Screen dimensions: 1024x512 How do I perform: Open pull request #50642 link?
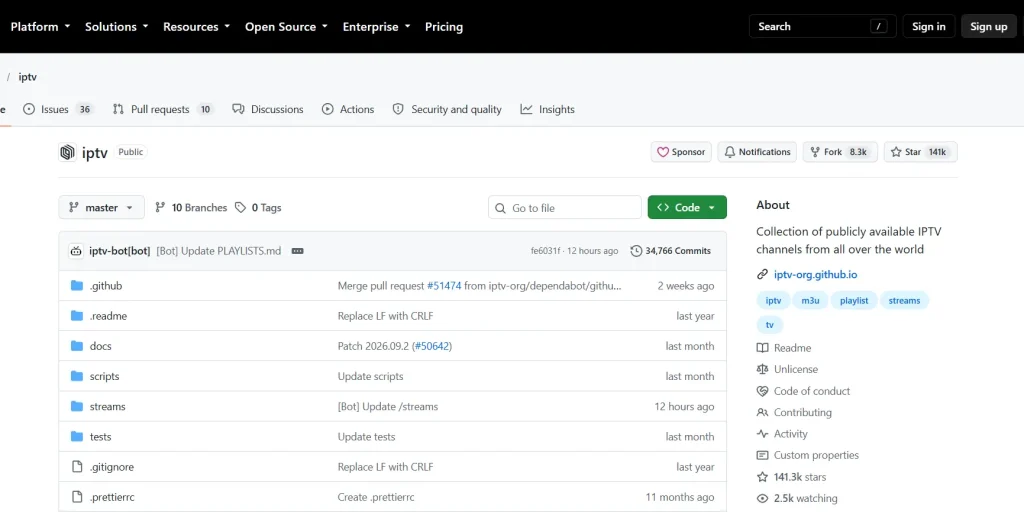[x=432, y=346]
